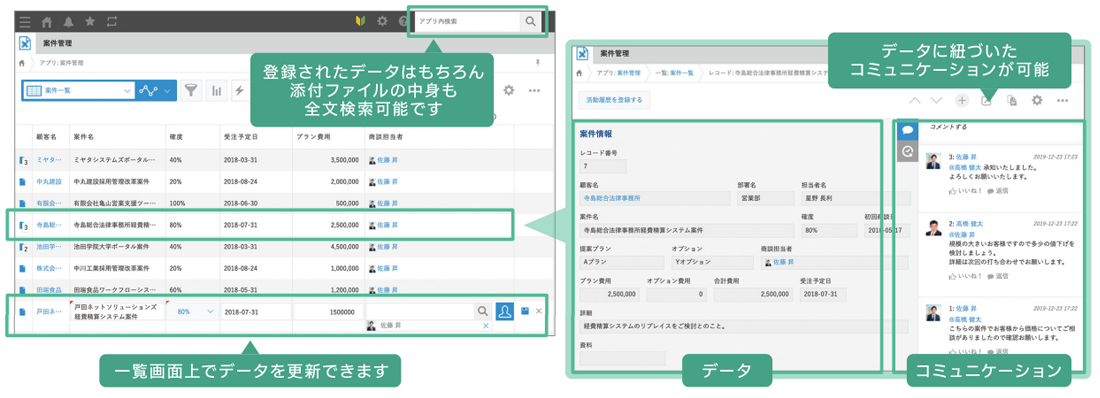Click the switch arrows icon in the dark header
Screen dimensions: 1100x398
(x=112, y=22)
